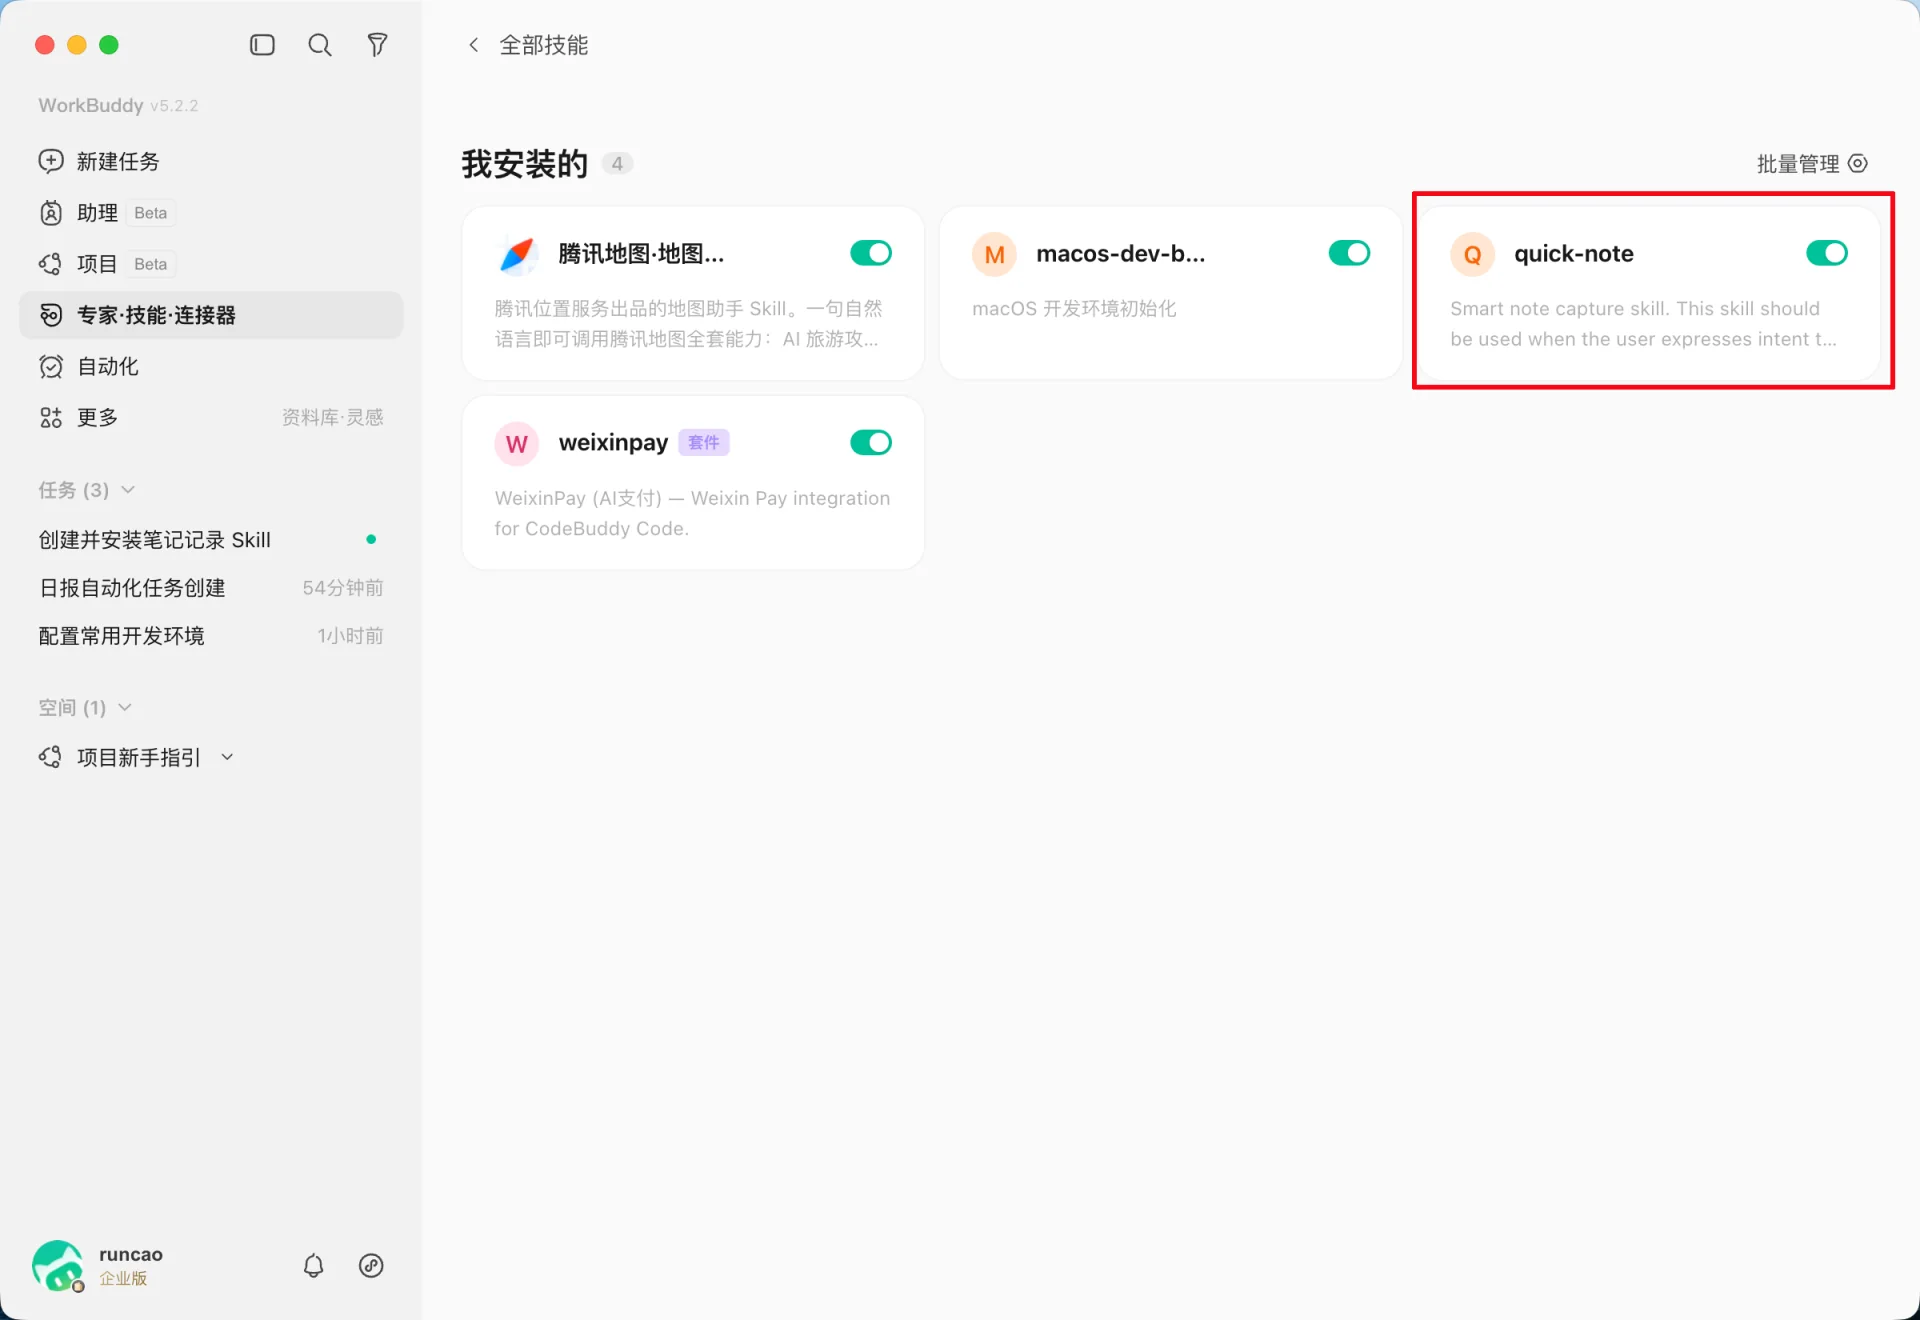1920x1320 pixels.
Task: Click the 自动化 automation icon
Action: tap(51, 367)
